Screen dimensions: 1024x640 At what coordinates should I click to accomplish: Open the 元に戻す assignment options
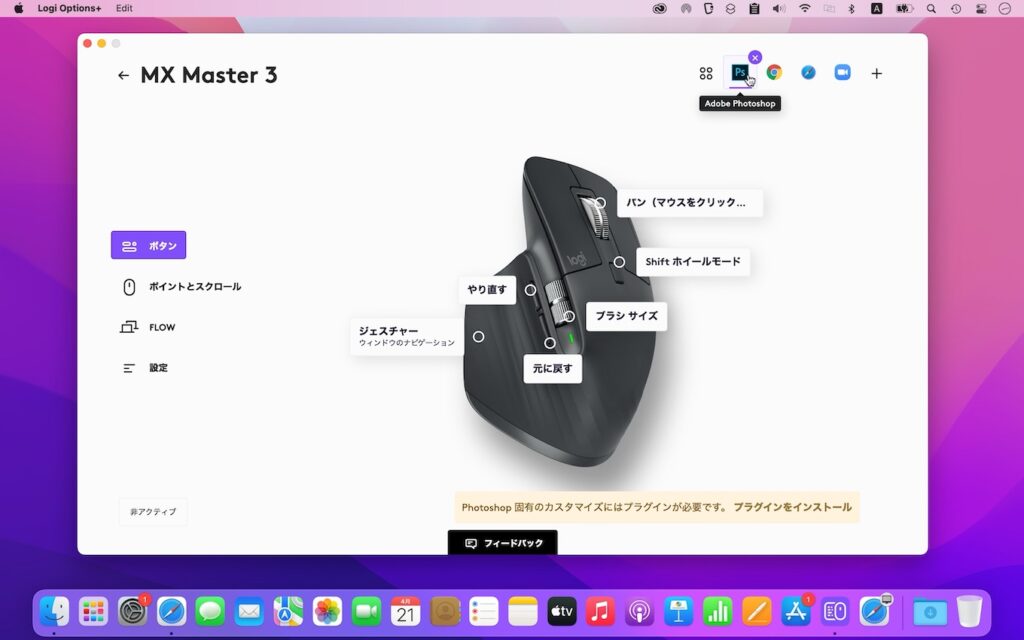pyautogui.click(x=553, y=369)
